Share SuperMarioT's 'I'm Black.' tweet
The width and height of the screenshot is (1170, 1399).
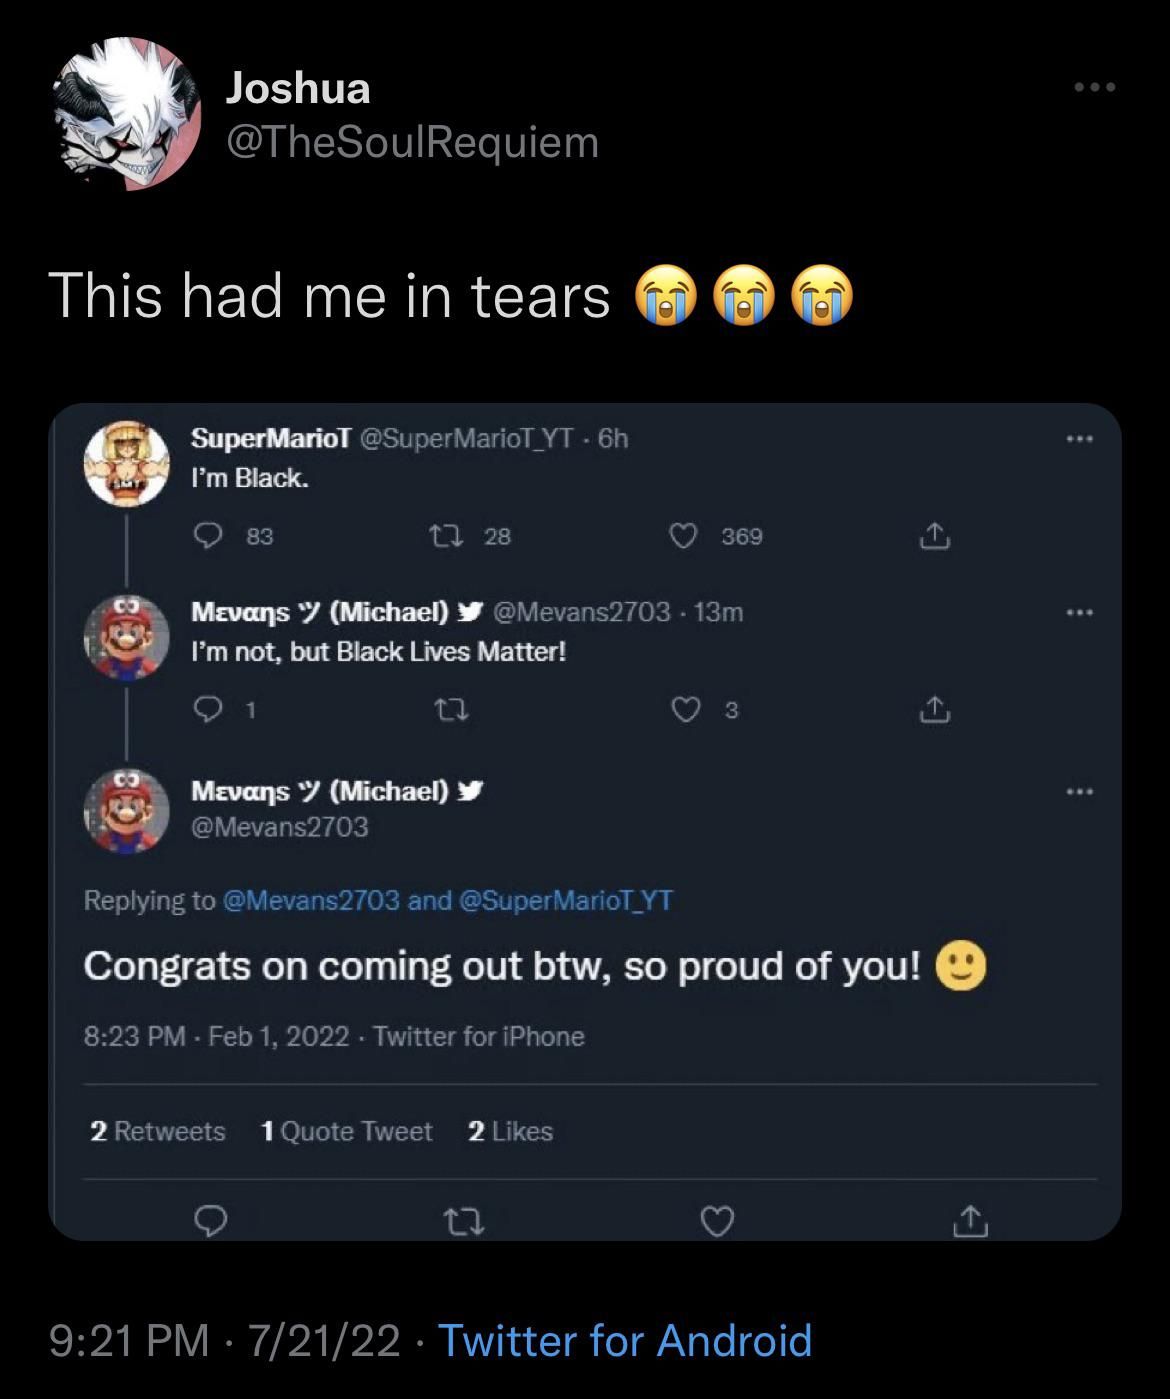[933, 537]
